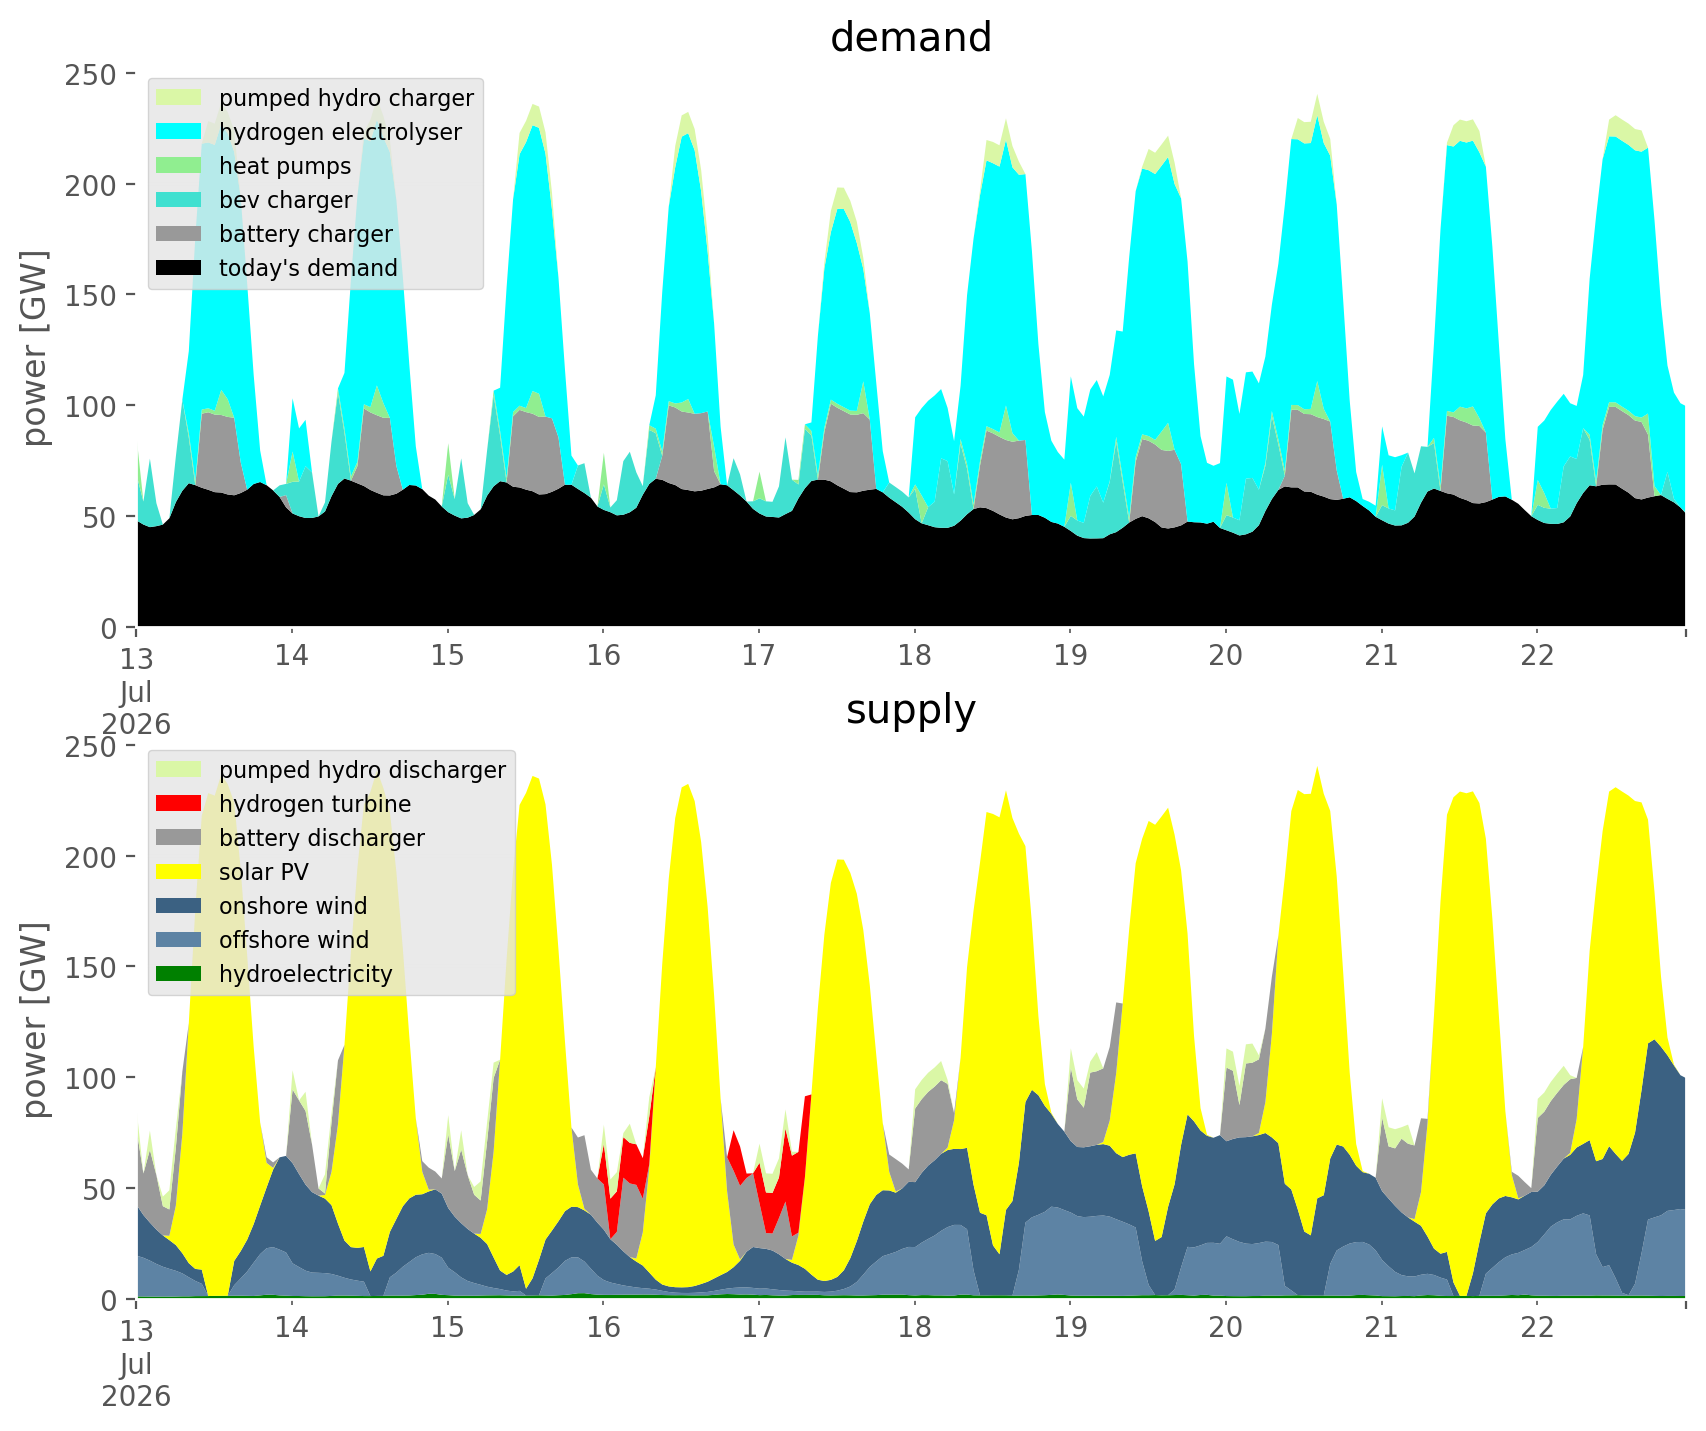Viewport: 1706px width, 1431px height.
Task: Click the pumped hydro charger legend swatch
Action: point(180,98)
